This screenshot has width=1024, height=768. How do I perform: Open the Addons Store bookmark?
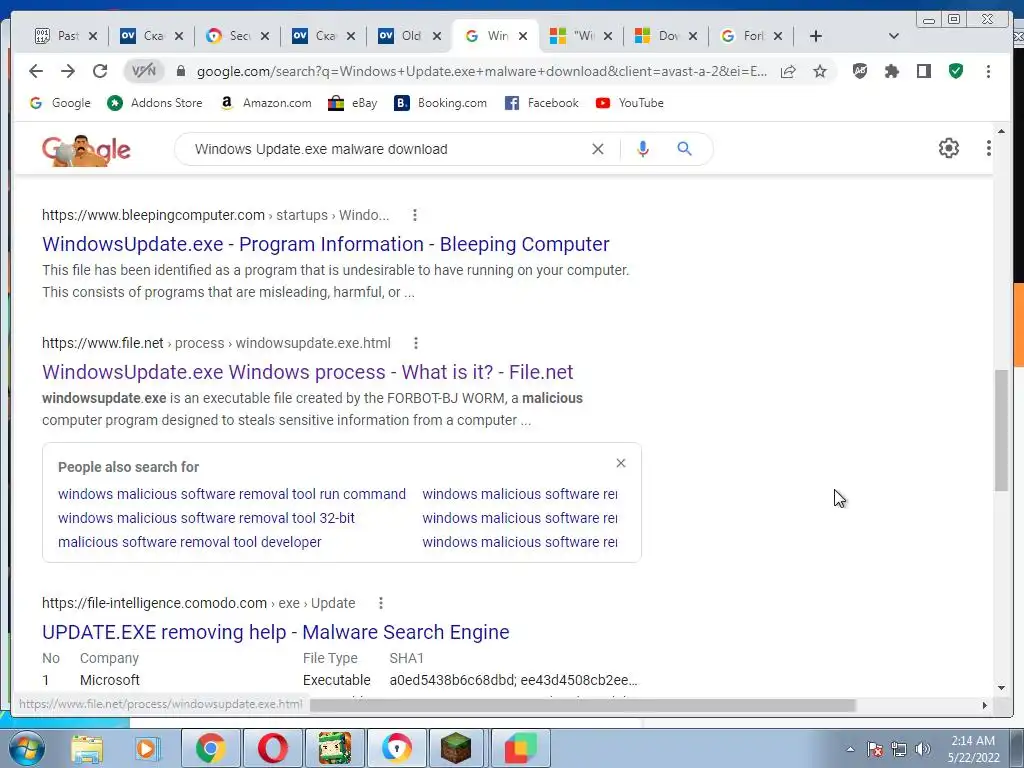155,103
